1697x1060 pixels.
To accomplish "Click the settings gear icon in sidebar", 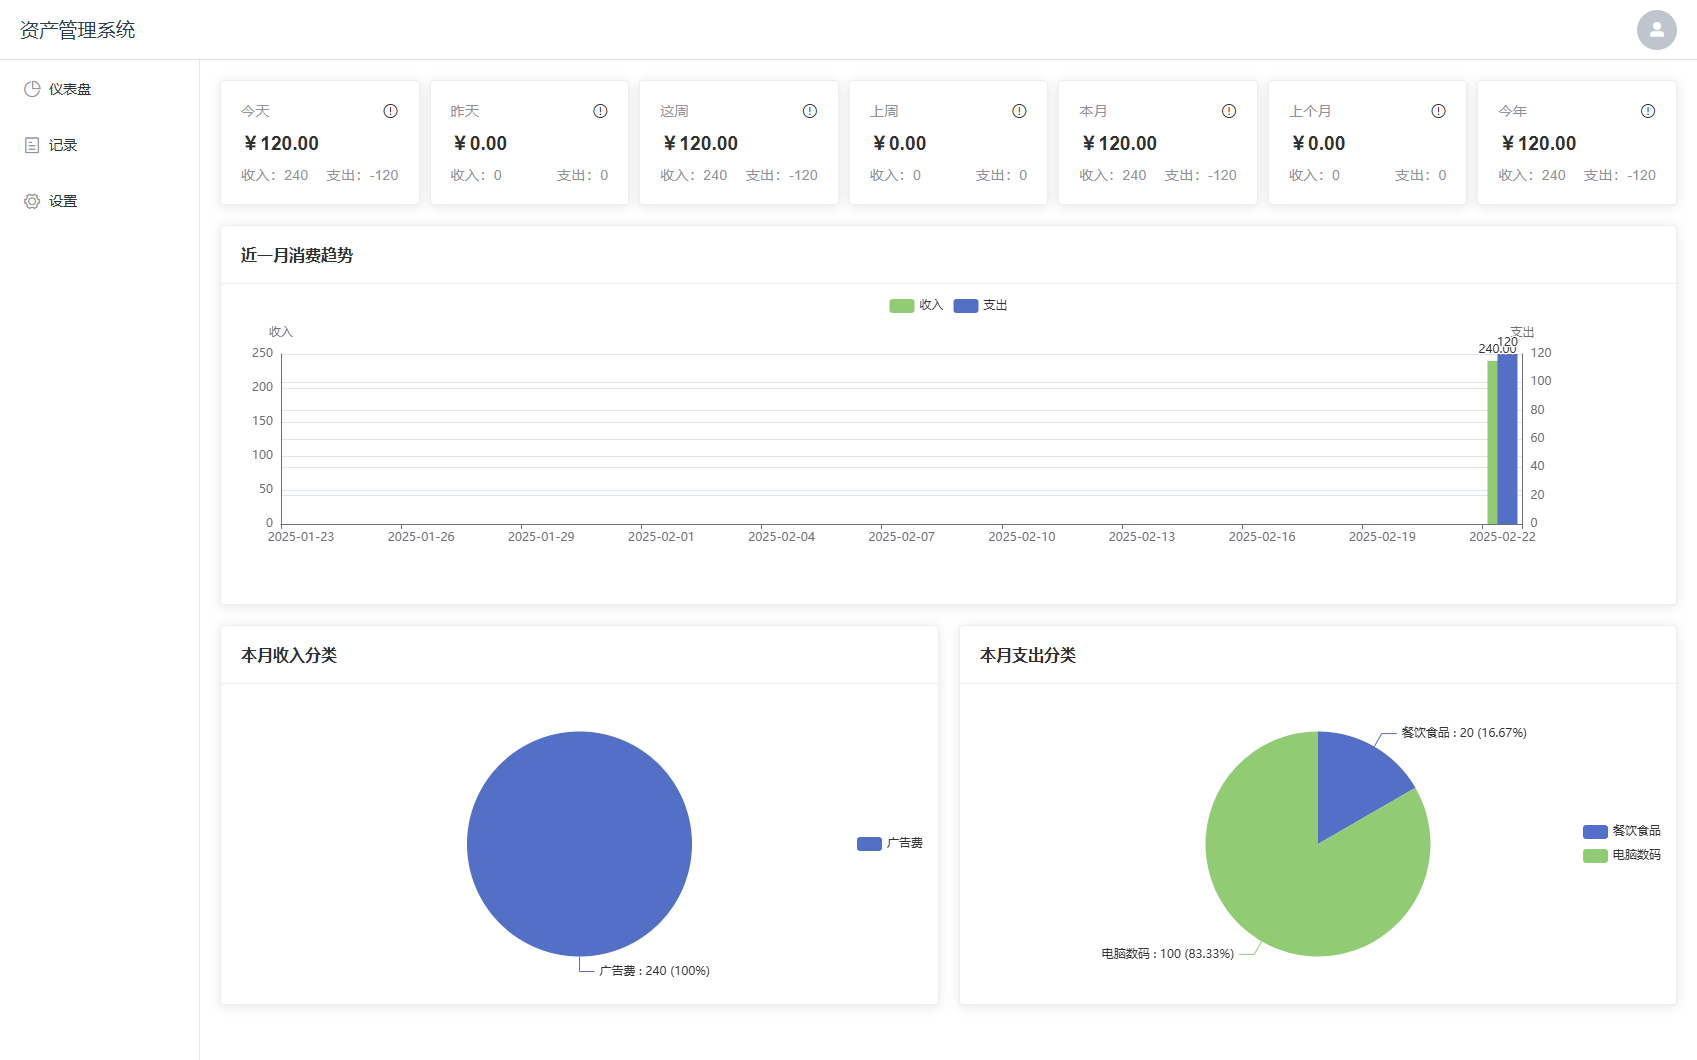I will pos(32,201).
